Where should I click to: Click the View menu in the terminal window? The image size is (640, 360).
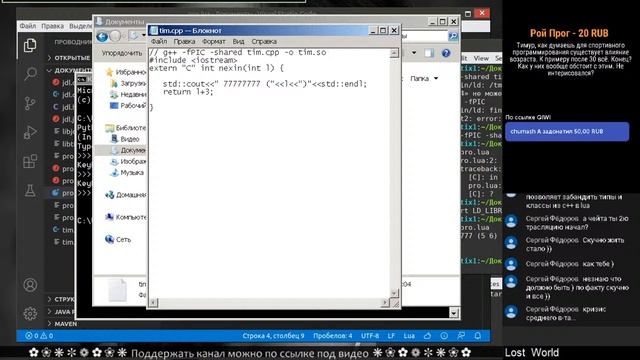(481, 58)
